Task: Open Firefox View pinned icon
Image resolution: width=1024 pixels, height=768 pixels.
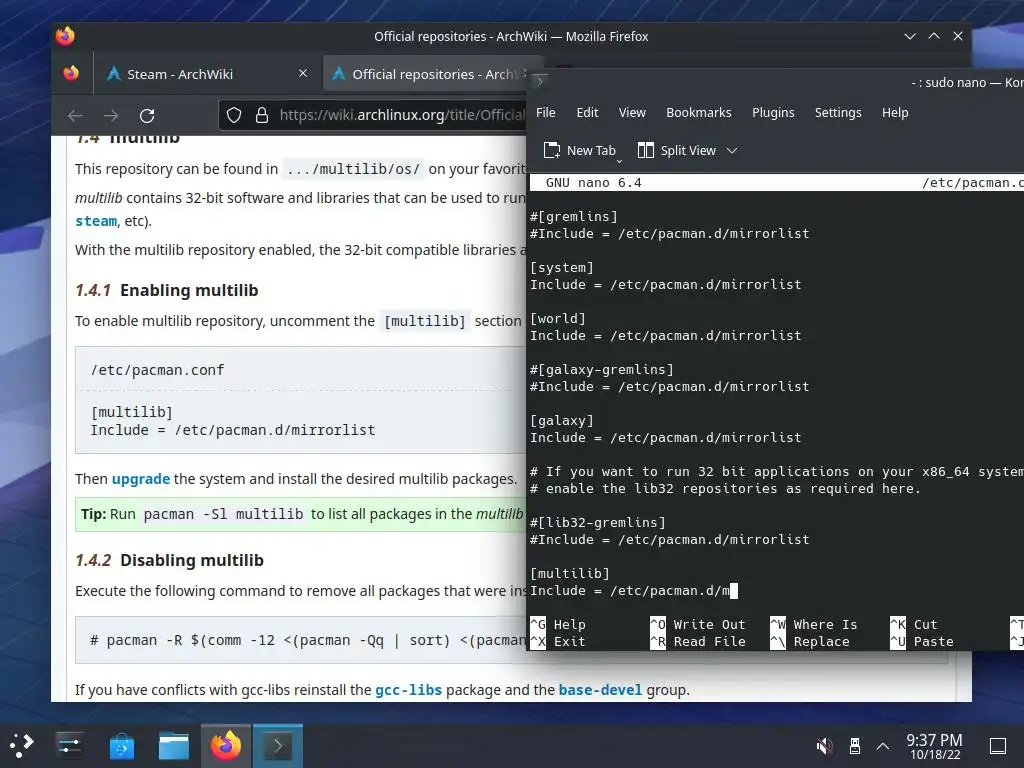Action: [x=71, y=73]
